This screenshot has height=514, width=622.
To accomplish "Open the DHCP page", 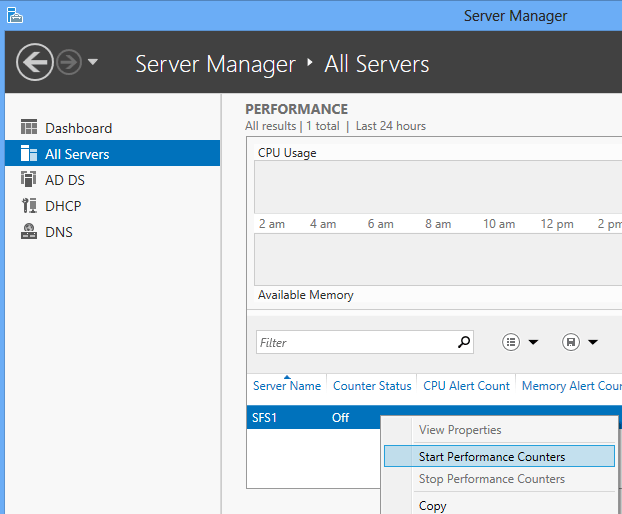I will [x=63, y=206].
